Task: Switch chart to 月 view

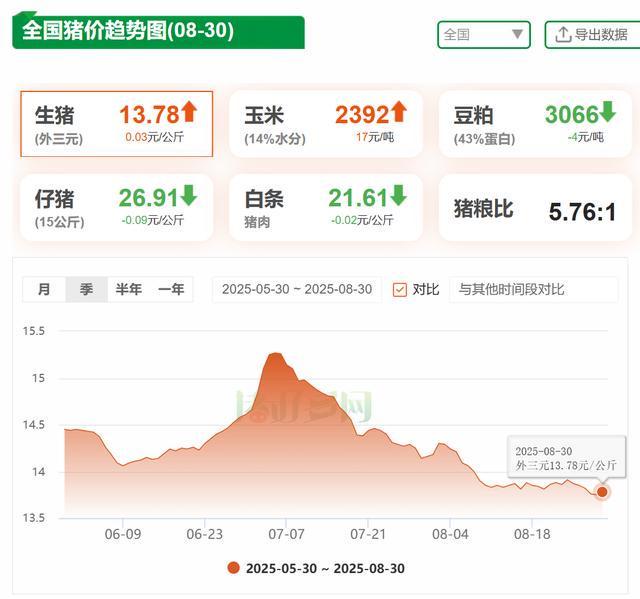Action: click(44, 290)
